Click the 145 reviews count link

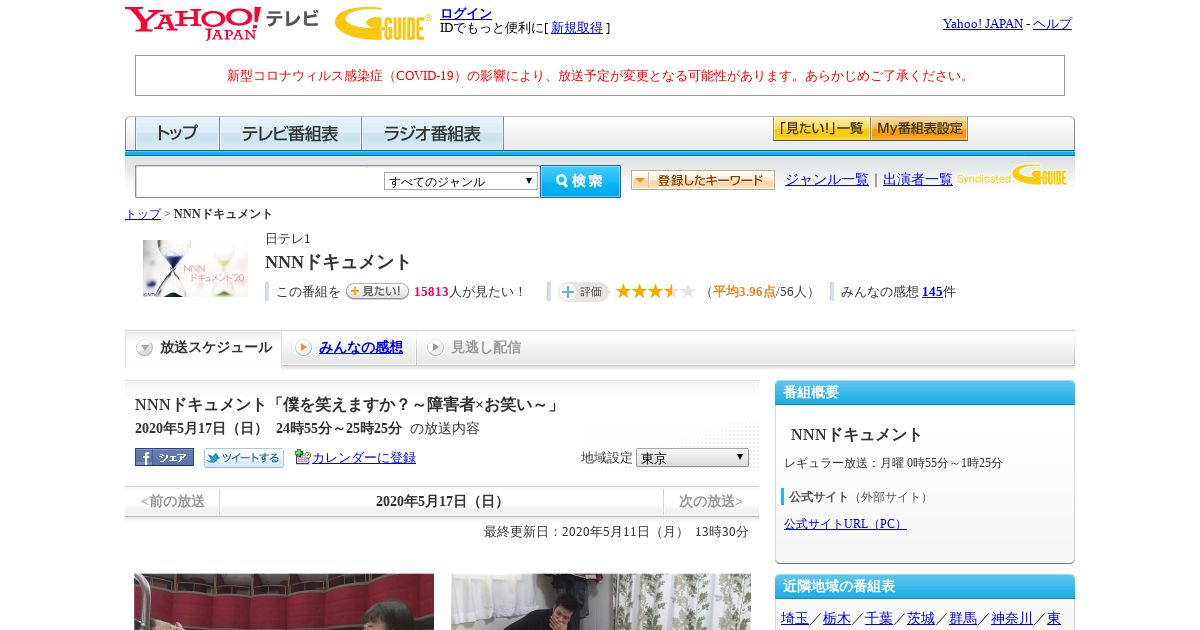(932, 292)
